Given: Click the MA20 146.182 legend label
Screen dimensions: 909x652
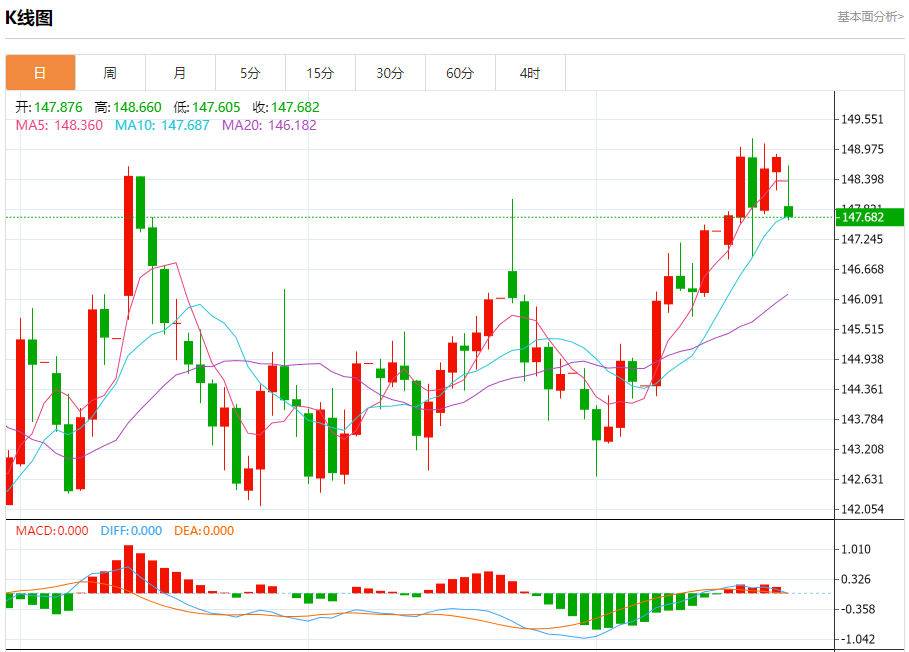Looking at the screenshot, I should (269, 125).
